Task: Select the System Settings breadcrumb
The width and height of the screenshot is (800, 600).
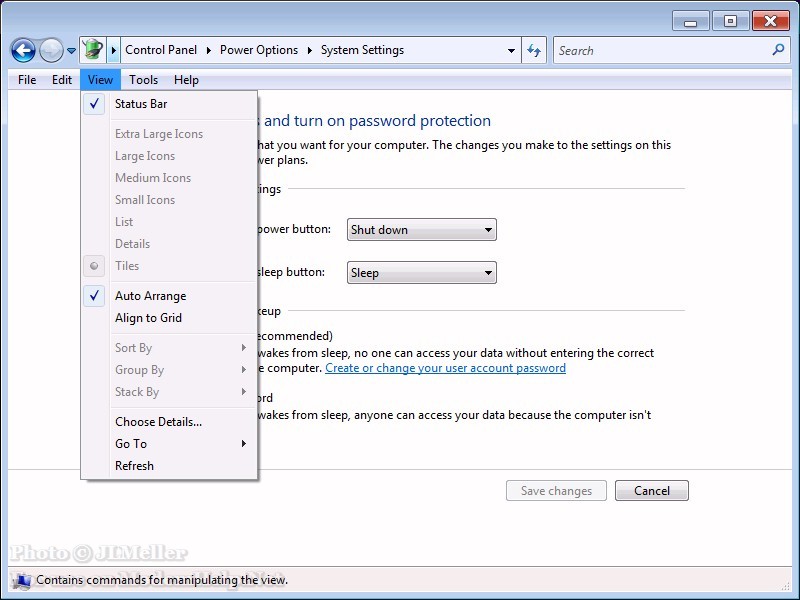Action: click(362, 50)
